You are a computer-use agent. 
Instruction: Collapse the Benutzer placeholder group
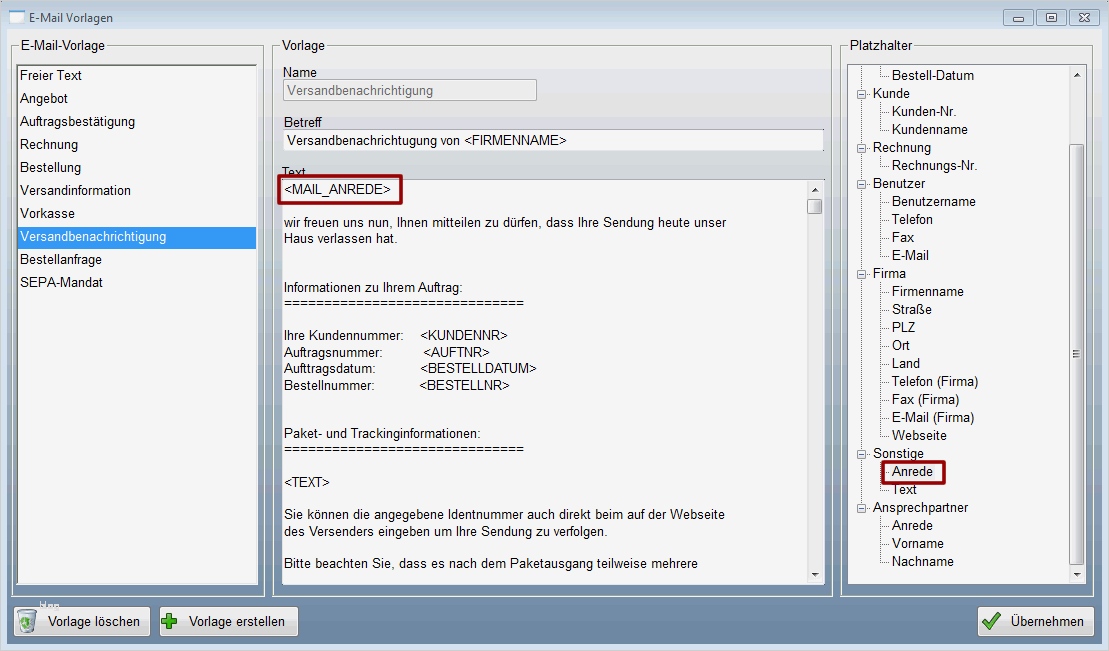coord(862,183)
